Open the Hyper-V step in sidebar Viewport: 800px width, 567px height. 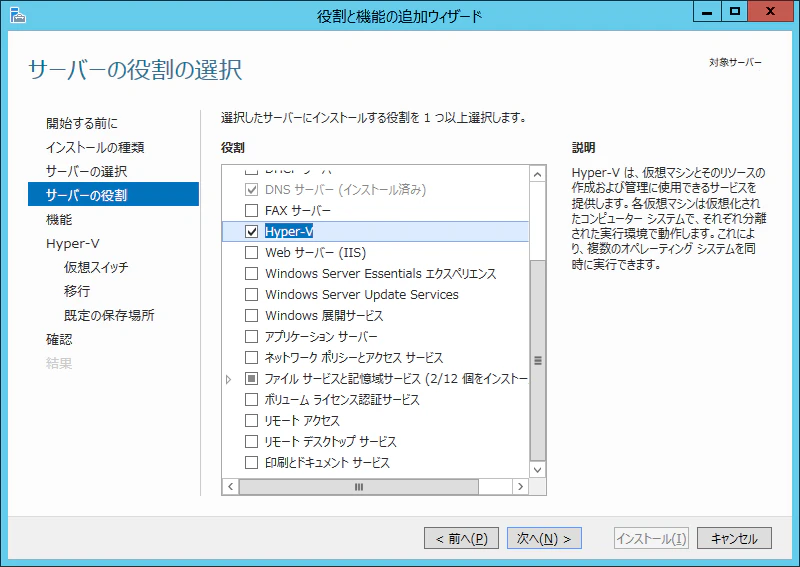(72, 243)
